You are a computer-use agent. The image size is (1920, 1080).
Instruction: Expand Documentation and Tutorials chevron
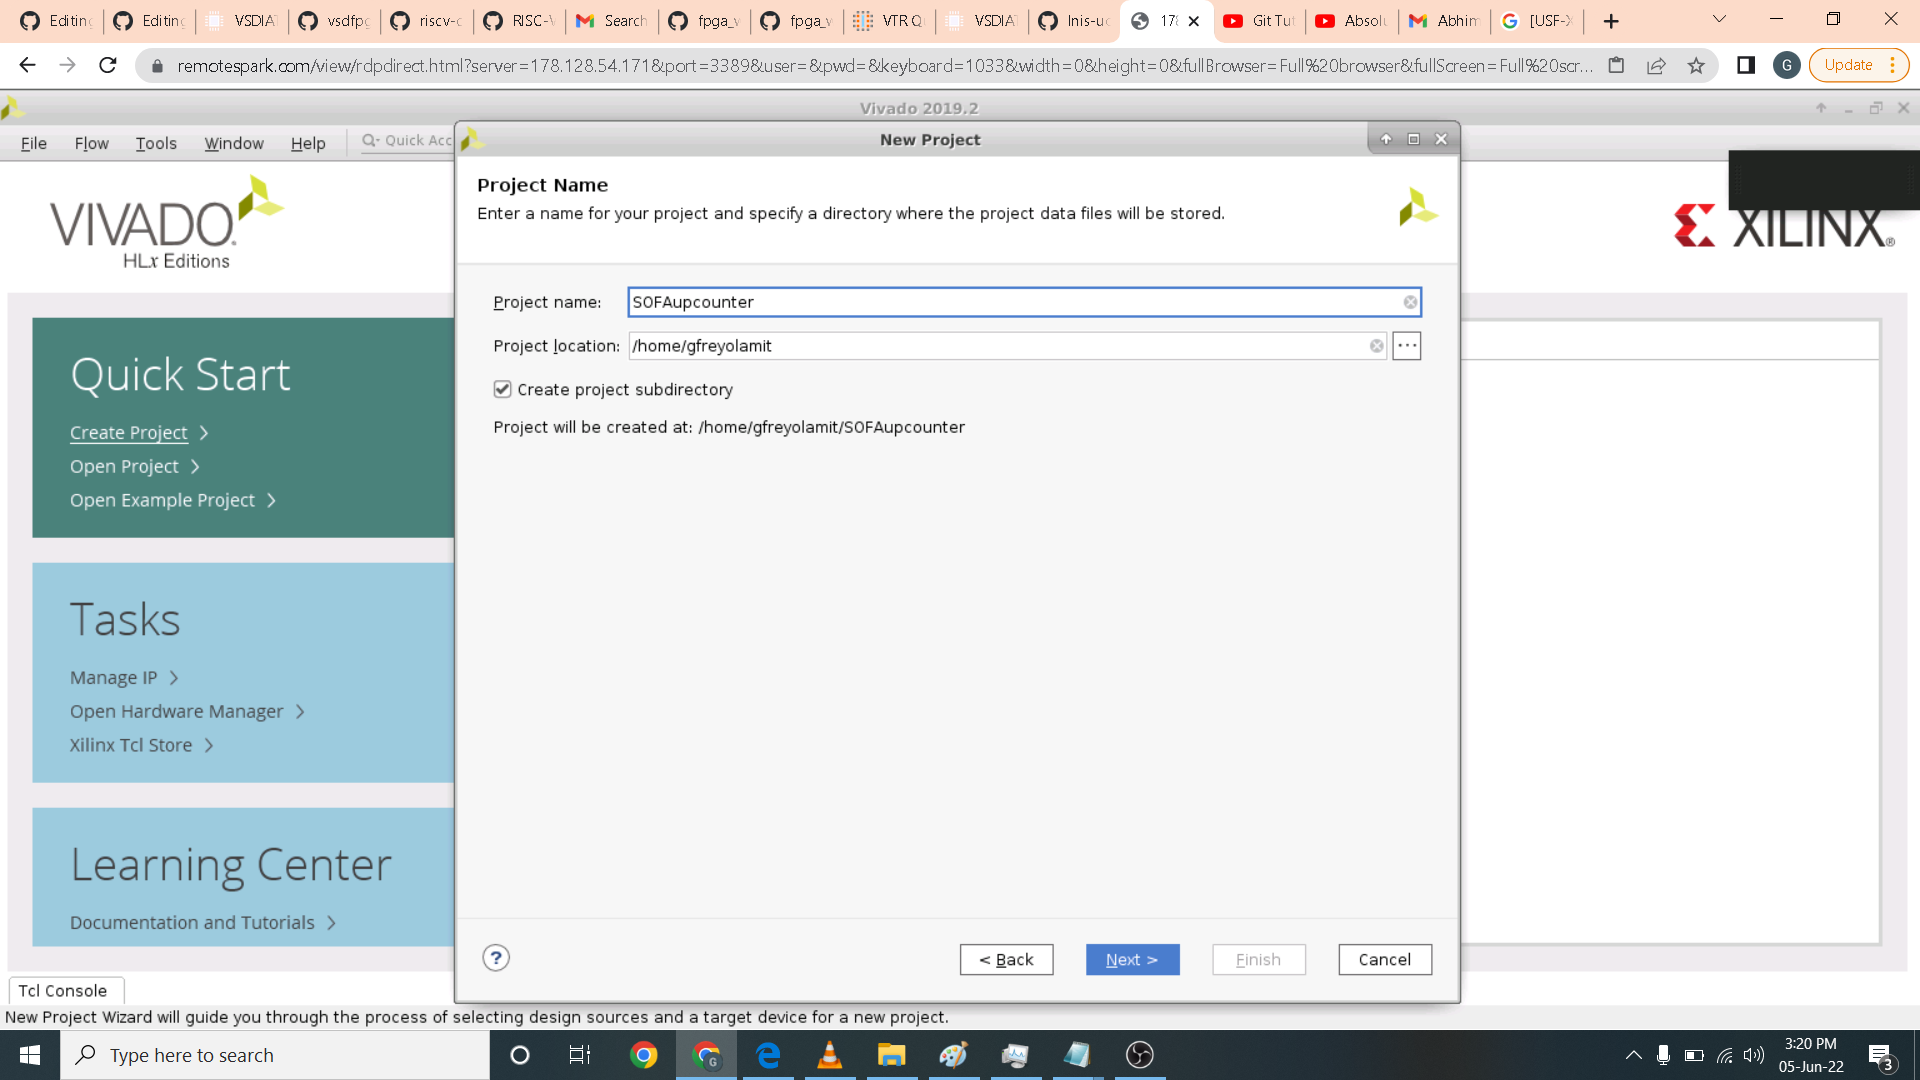[x=331, y=923]
